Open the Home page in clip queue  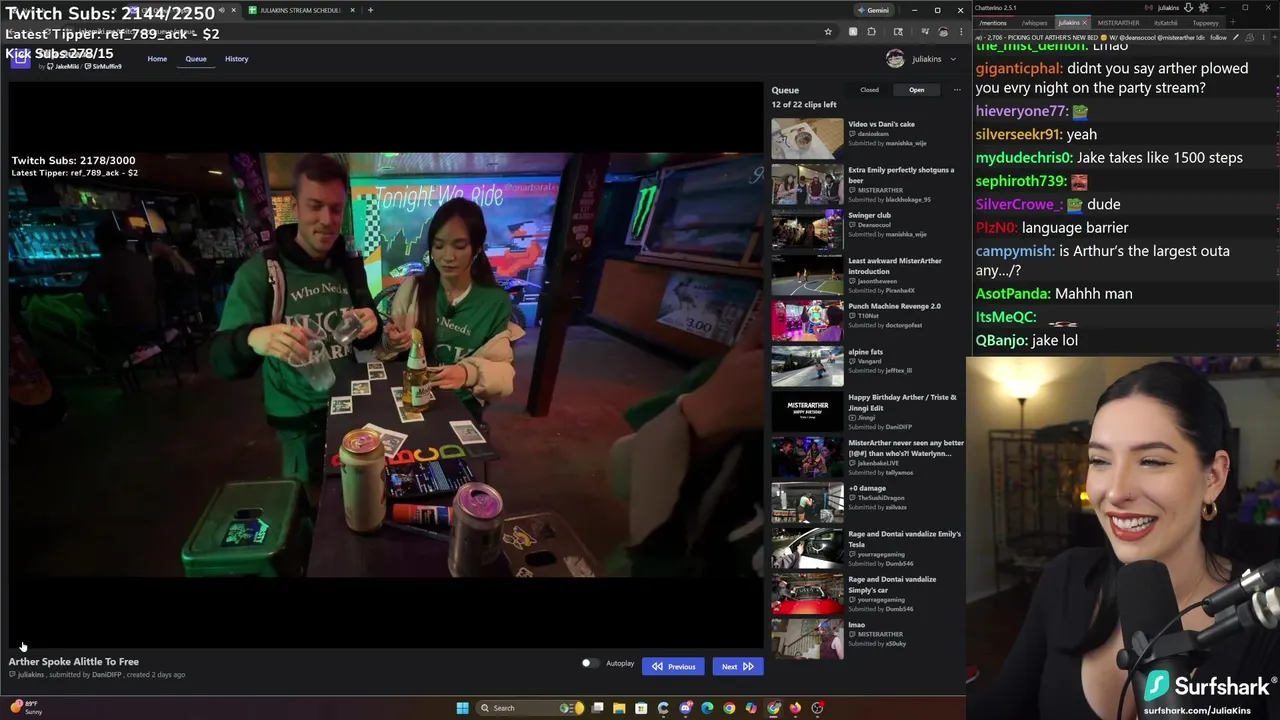[x=157, y=58]
